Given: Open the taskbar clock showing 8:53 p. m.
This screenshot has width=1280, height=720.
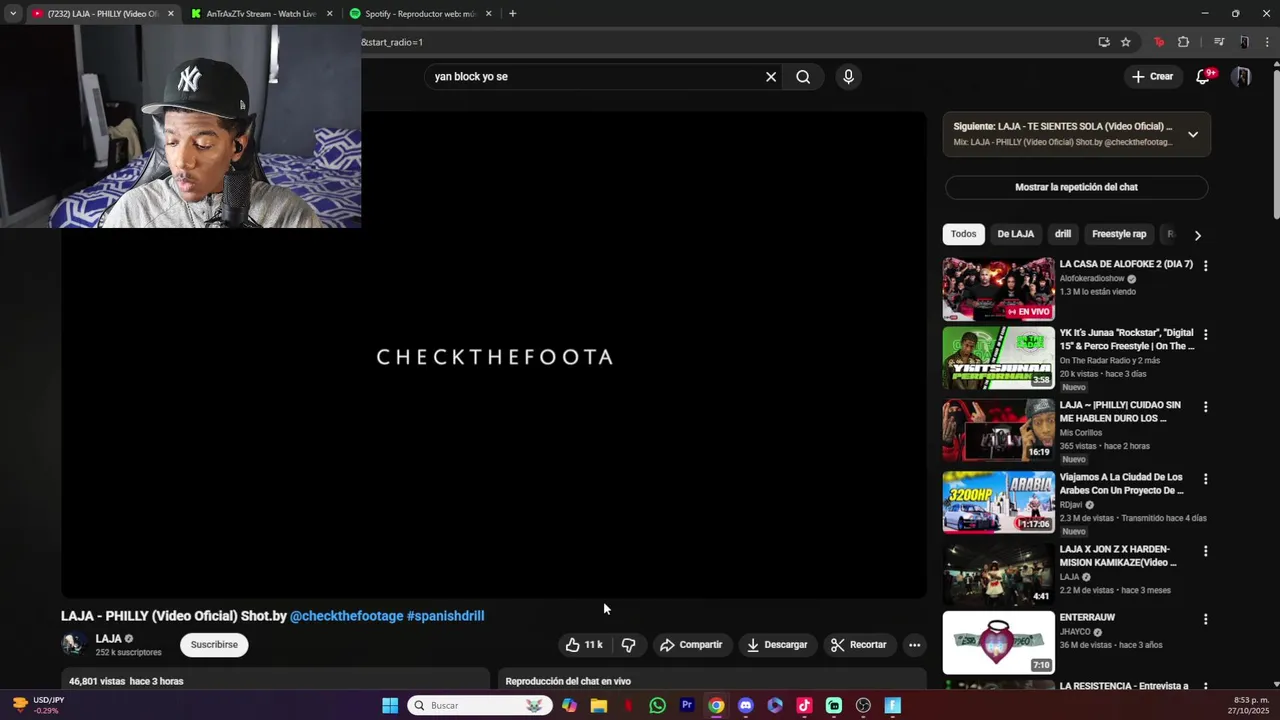Looking at the screenshot, I should coord(1250,705).
